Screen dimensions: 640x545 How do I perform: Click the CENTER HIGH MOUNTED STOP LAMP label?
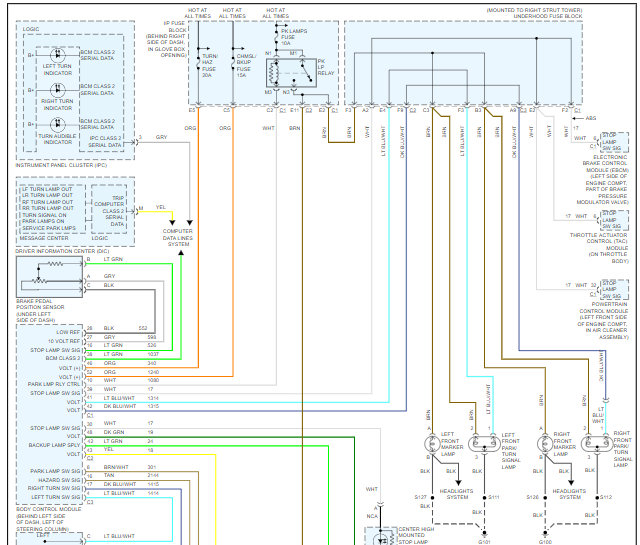coord(416,535)
